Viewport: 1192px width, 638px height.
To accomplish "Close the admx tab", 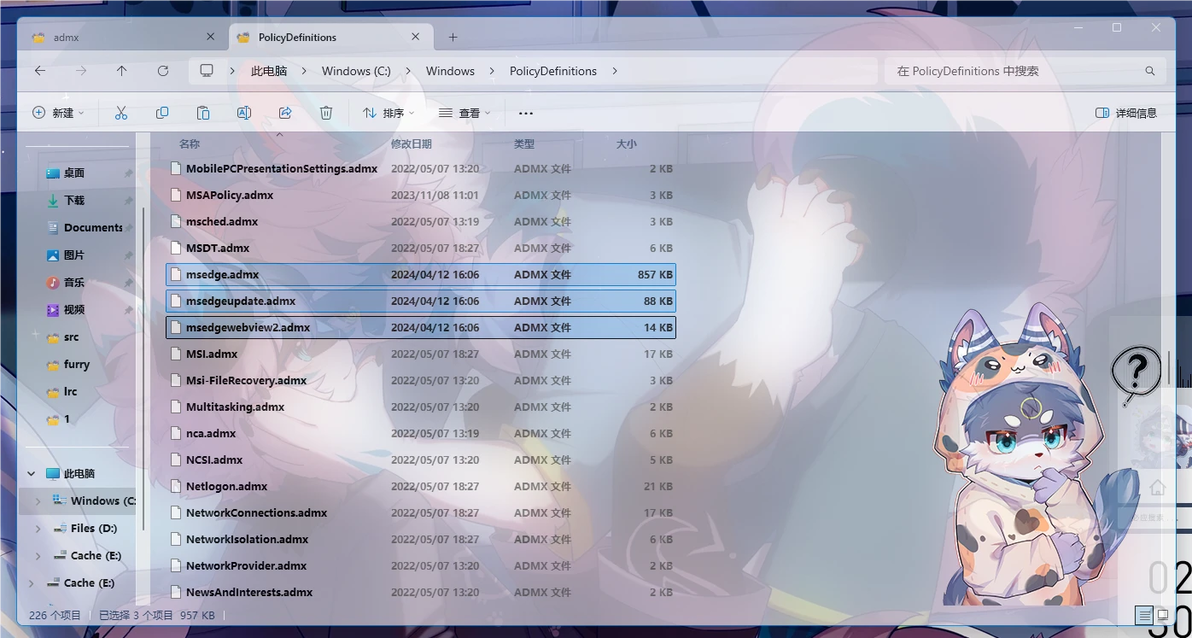I will (211, 37).
